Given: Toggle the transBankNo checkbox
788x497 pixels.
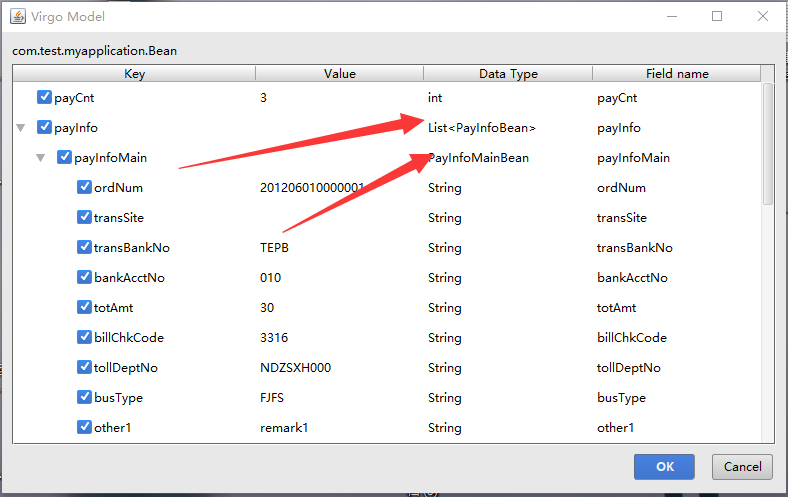Looking at the screenshot, I should click(x=85, y=248).
